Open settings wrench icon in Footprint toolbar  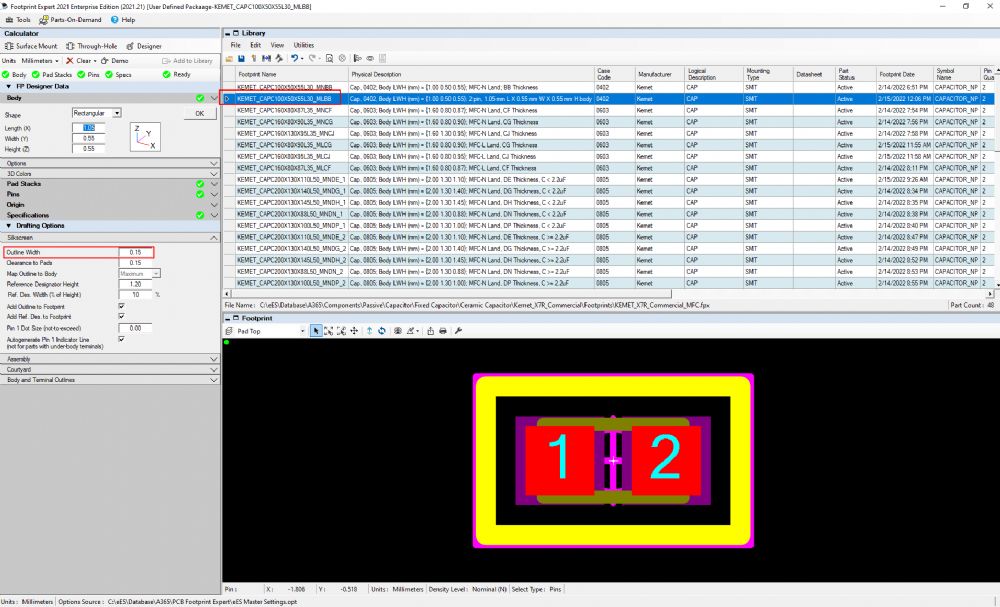458,331
